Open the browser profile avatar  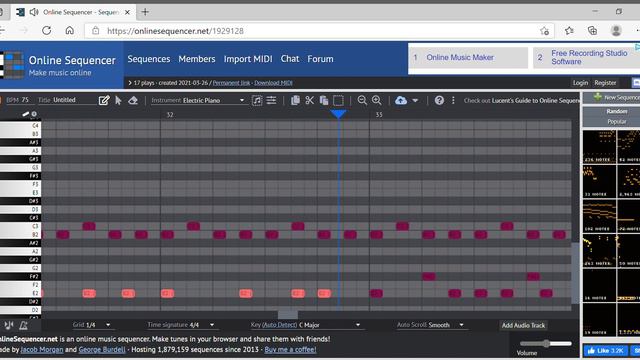[x=616, y=31]
